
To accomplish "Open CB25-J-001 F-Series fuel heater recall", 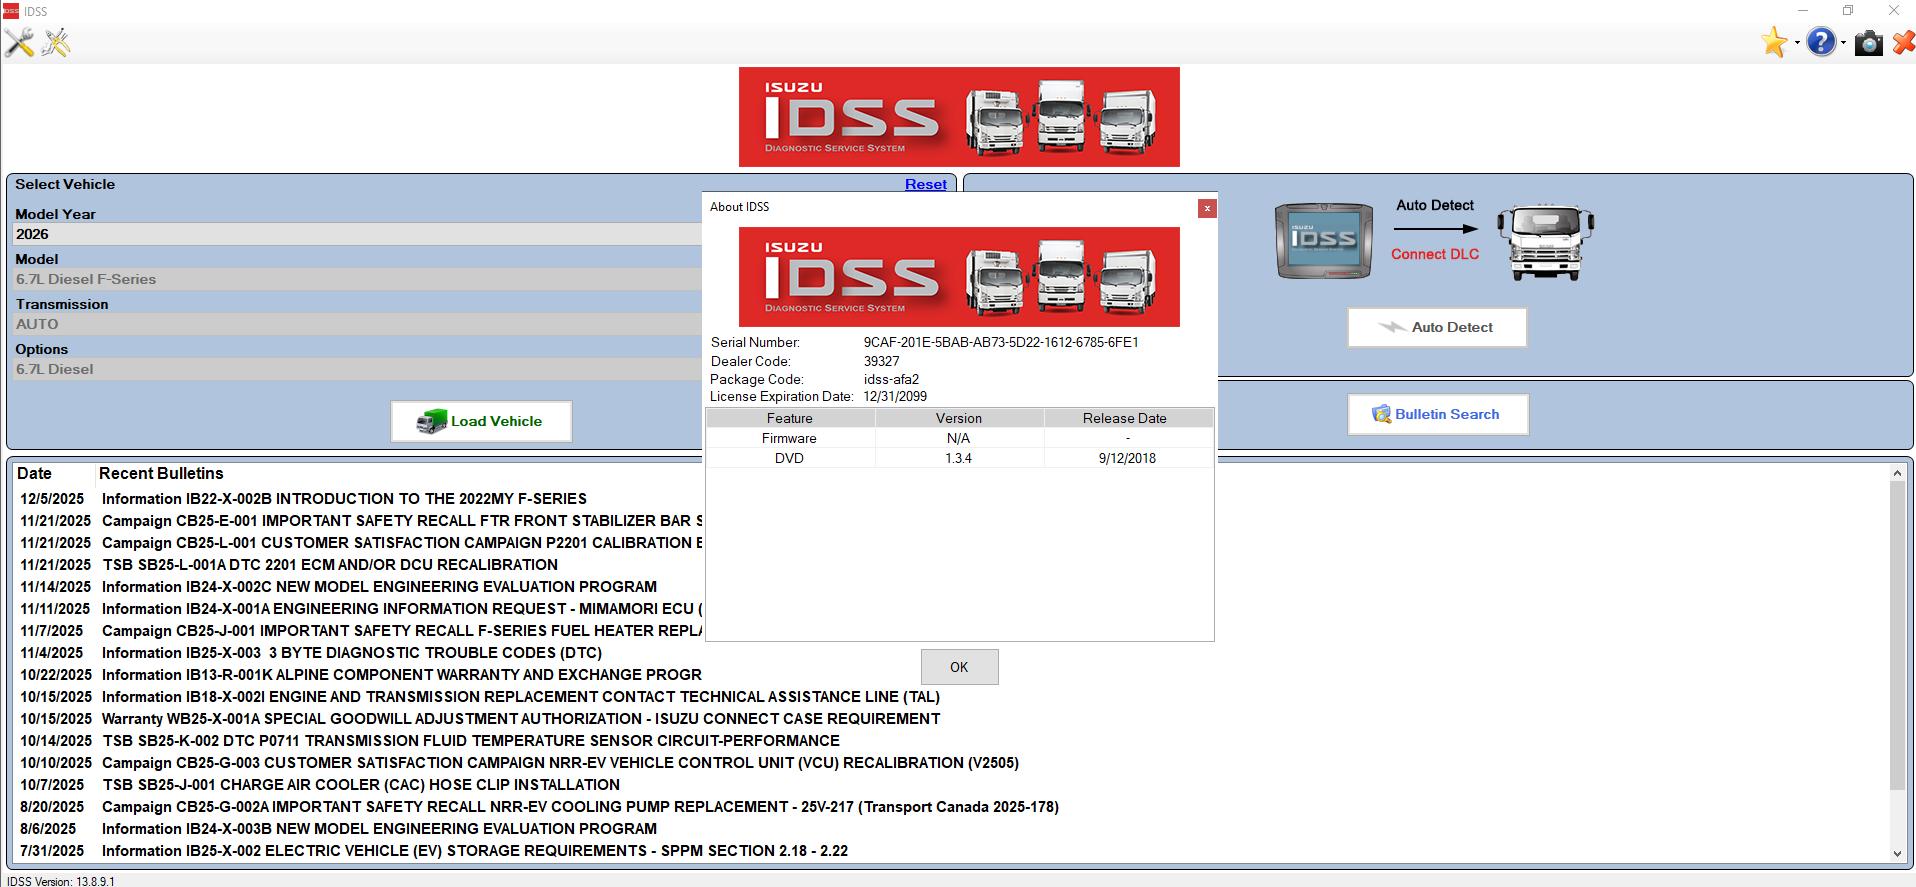I will tap(403, 631).
